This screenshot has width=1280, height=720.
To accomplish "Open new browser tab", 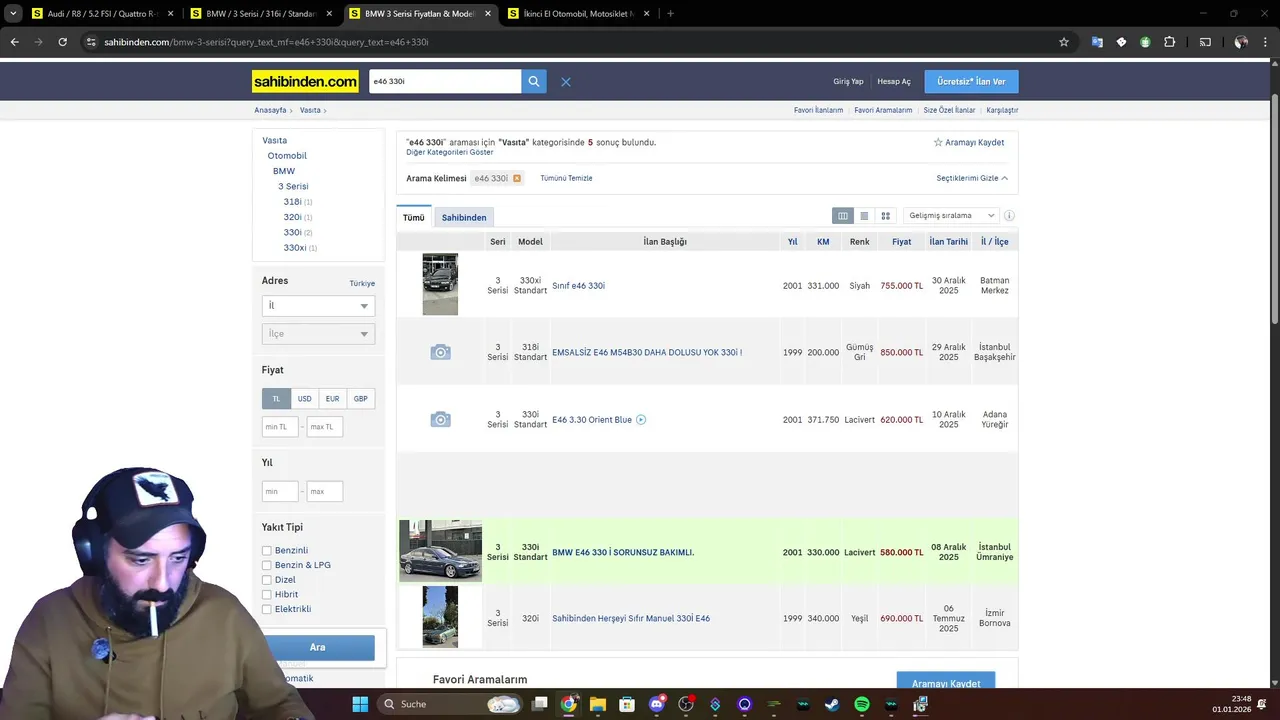I will click(x=670, y=14).
